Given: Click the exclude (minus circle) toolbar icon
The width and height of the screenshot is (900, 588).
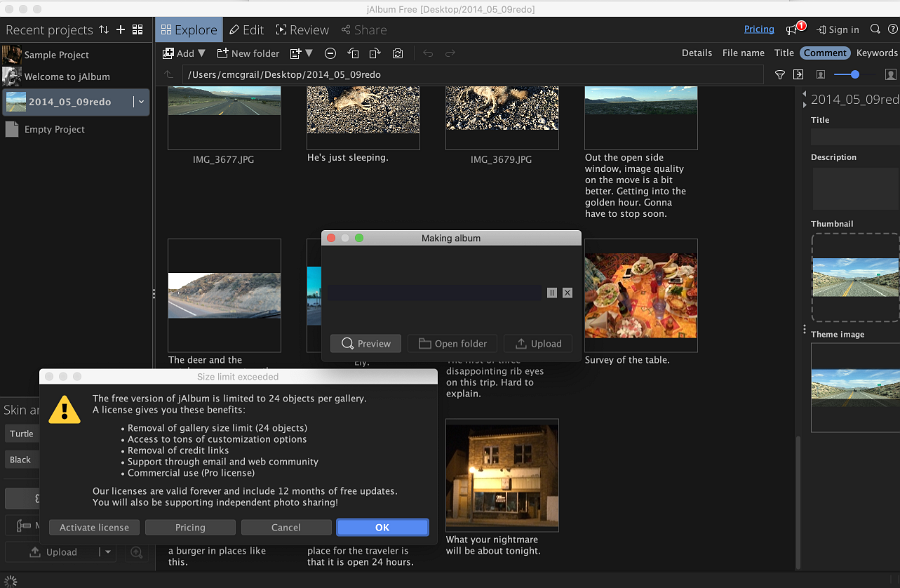Looking at the screenshot, I should click(330, 53).
